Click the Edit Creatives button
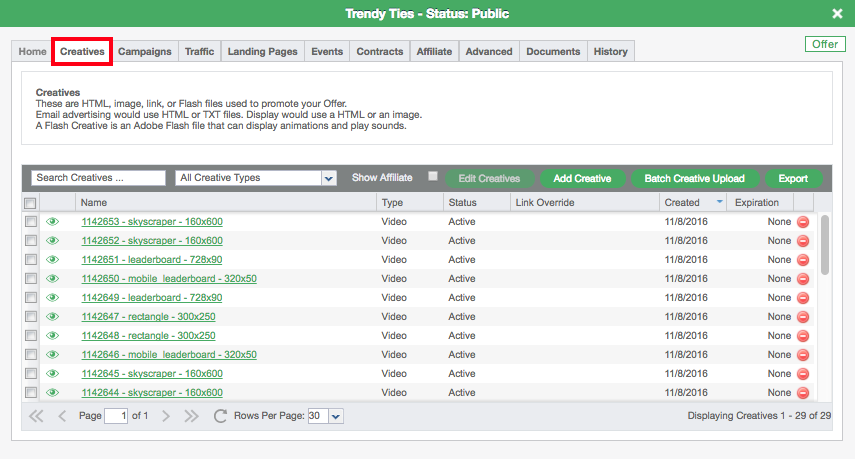855x459 pixels. point(489,178)
